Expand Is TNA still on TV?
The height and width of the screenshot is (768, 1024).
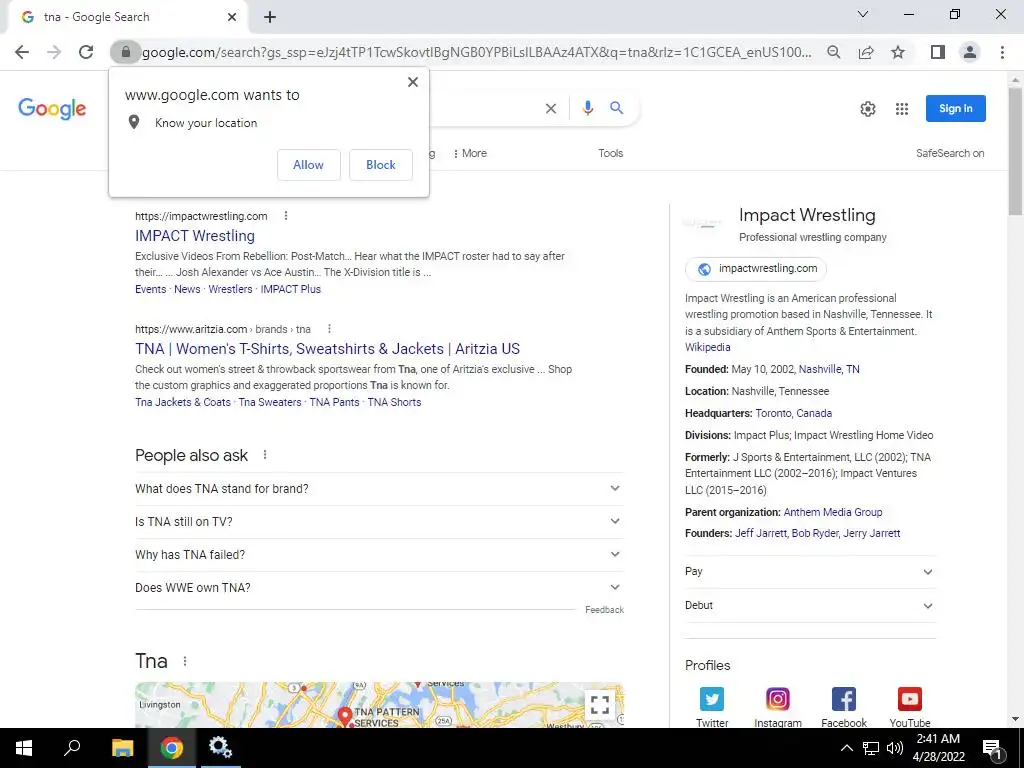[379, 522]
